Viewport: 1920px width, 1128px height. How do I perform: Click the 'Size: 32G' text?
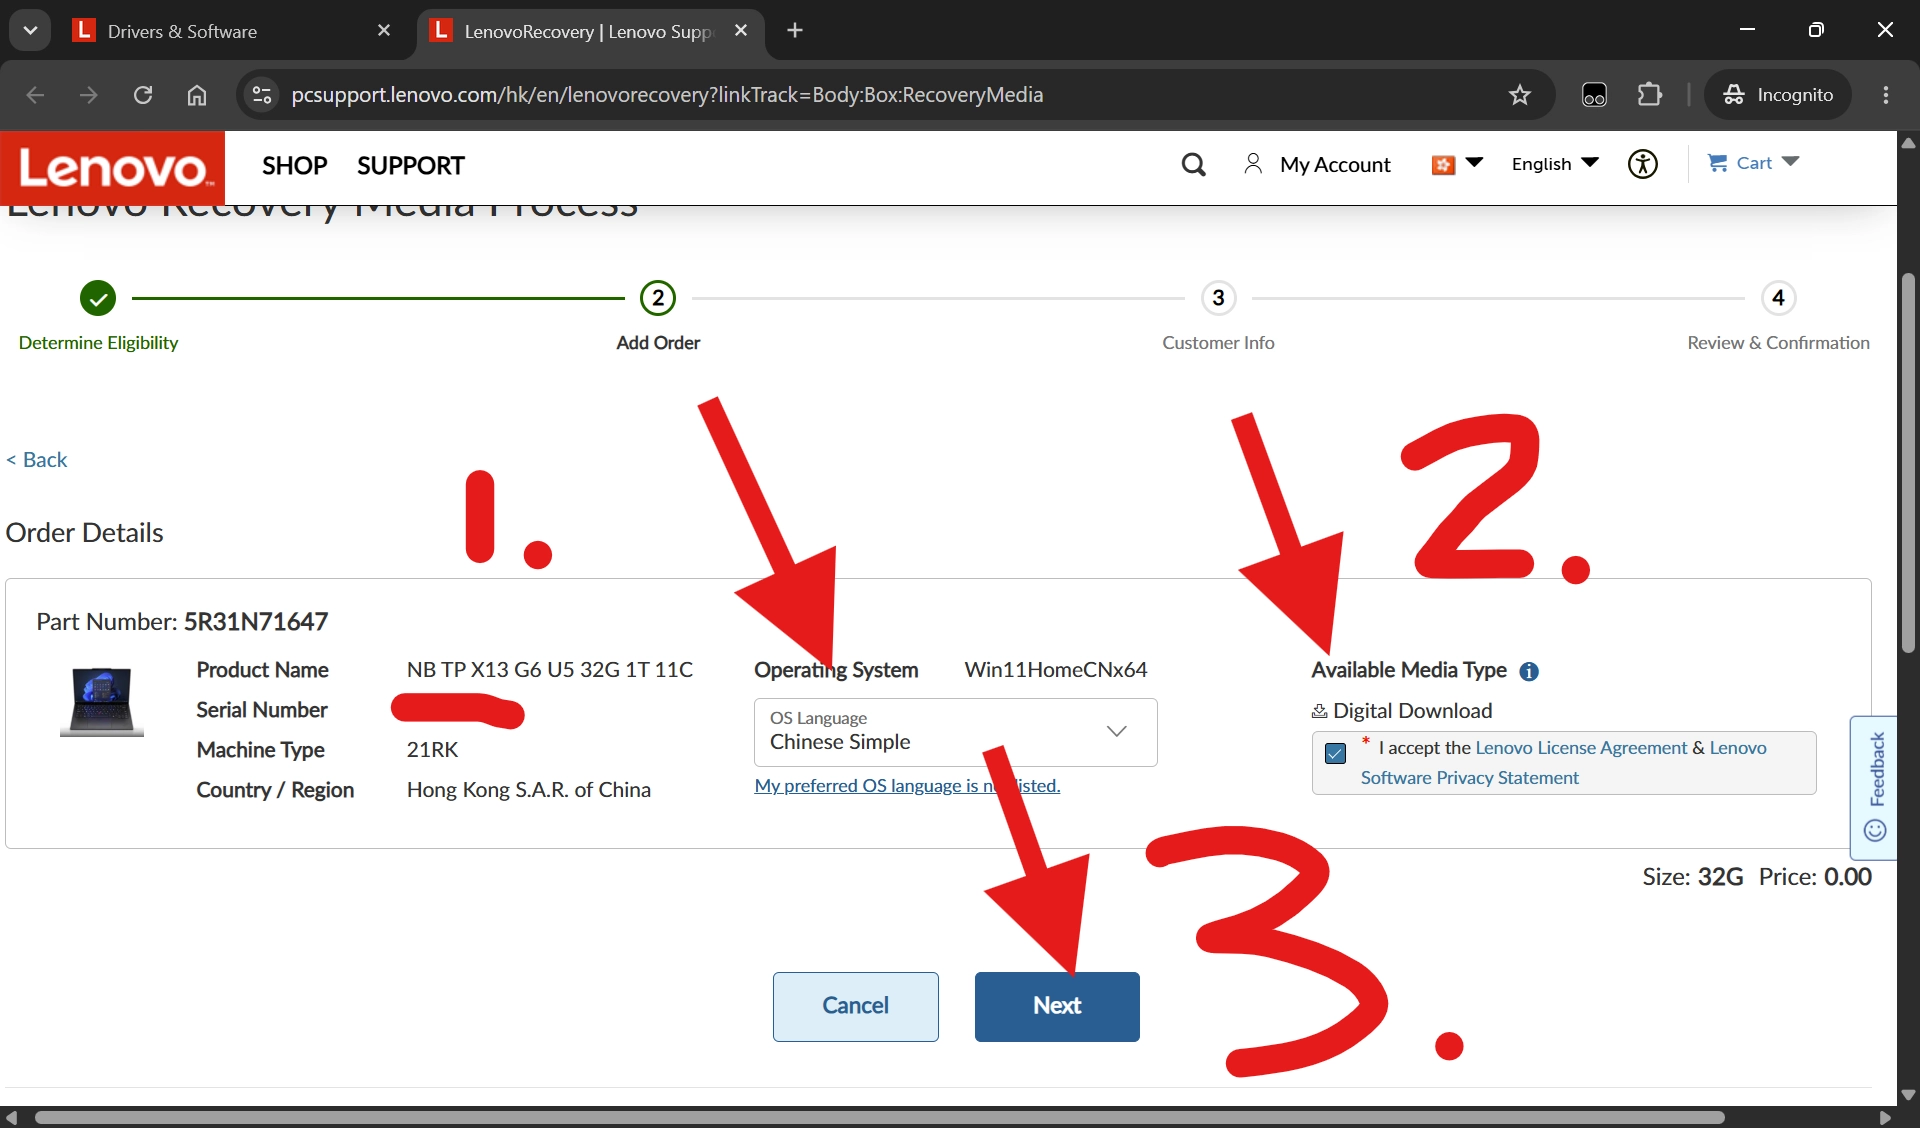tap(1692, 877)
